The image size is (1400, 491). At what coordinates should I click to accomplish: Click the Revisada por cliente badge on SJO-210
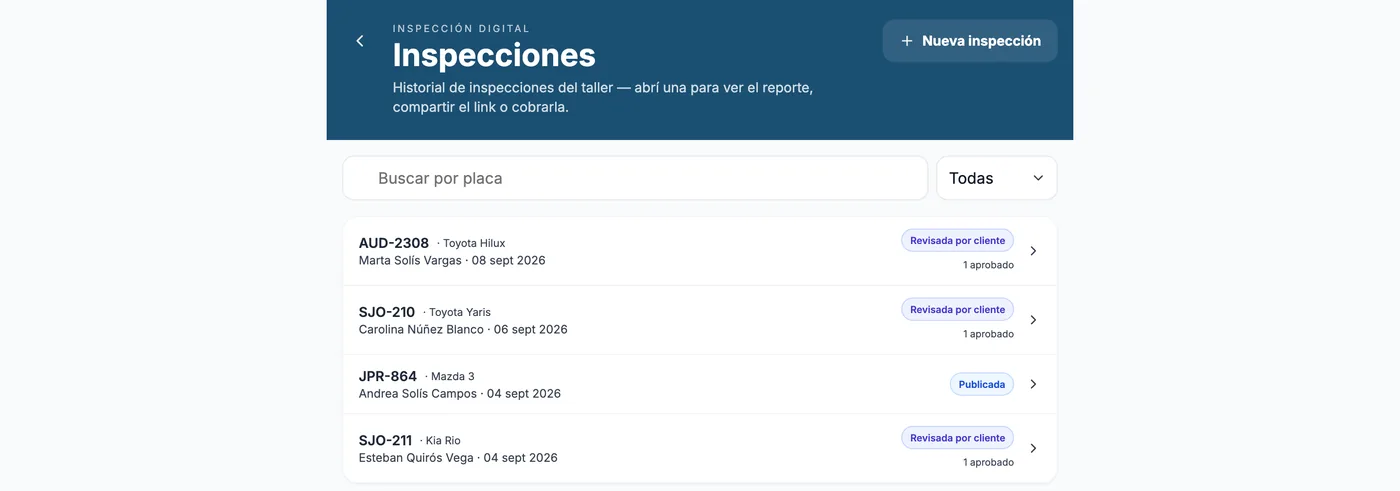957,310
